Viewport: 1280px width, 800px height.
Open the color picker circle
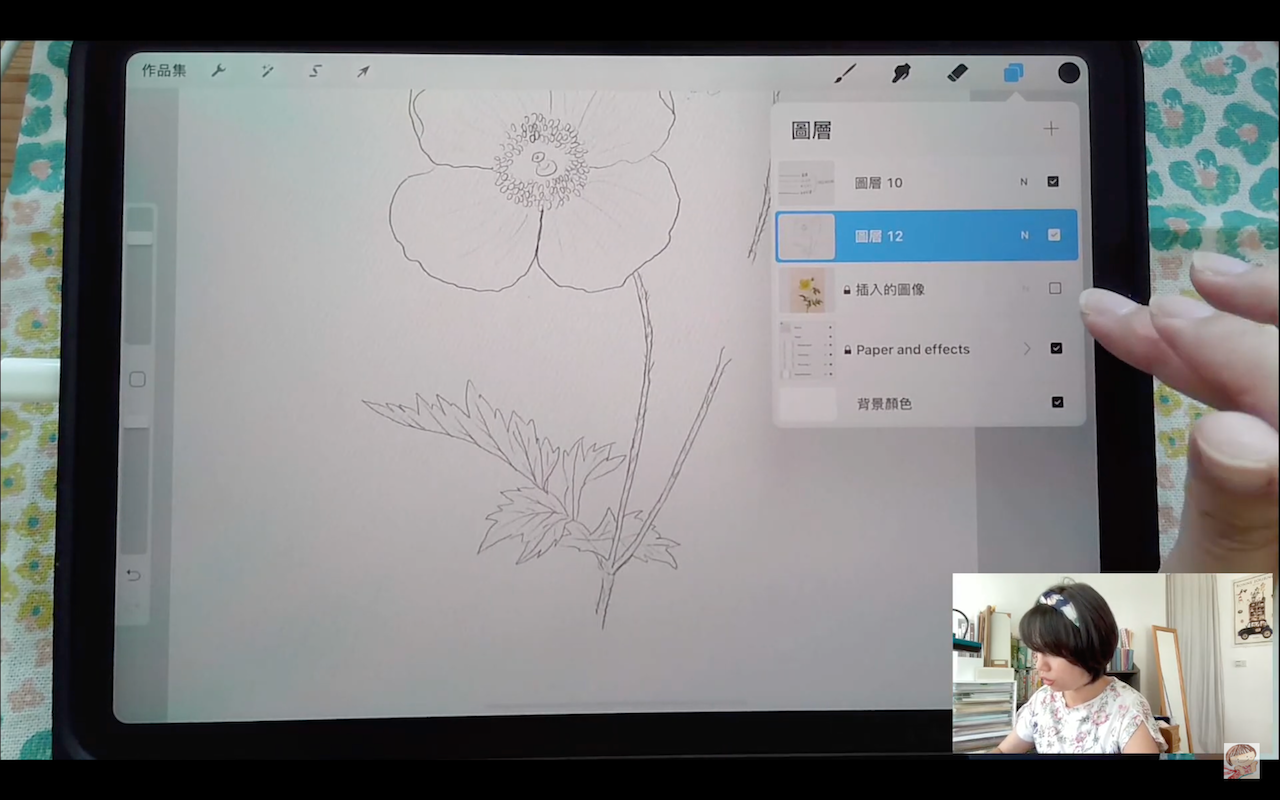pyautogui.click(x=1068, y=72)
